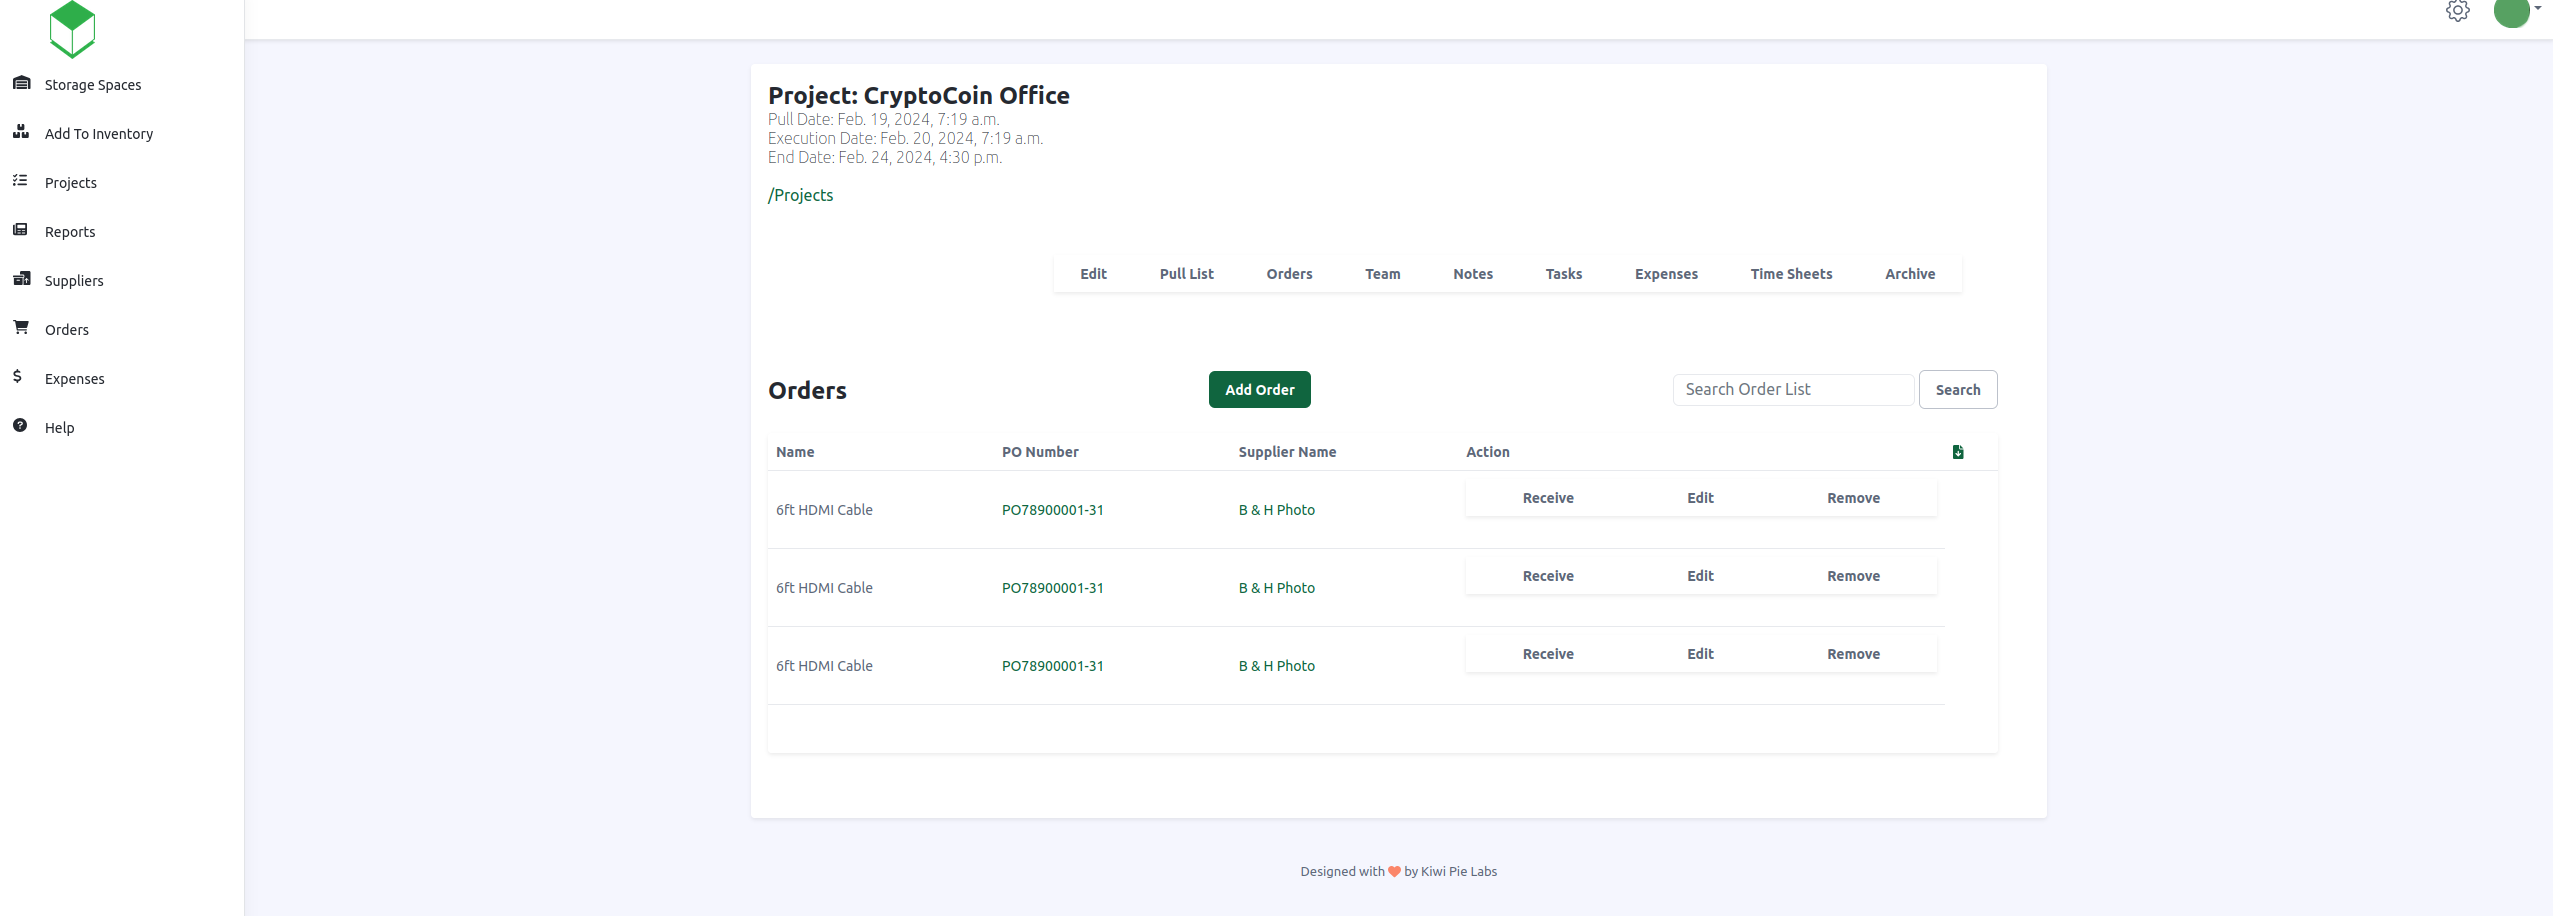Screen dimensions: 2553x916
Task: Click the green cube app logo
Action: 72,29
